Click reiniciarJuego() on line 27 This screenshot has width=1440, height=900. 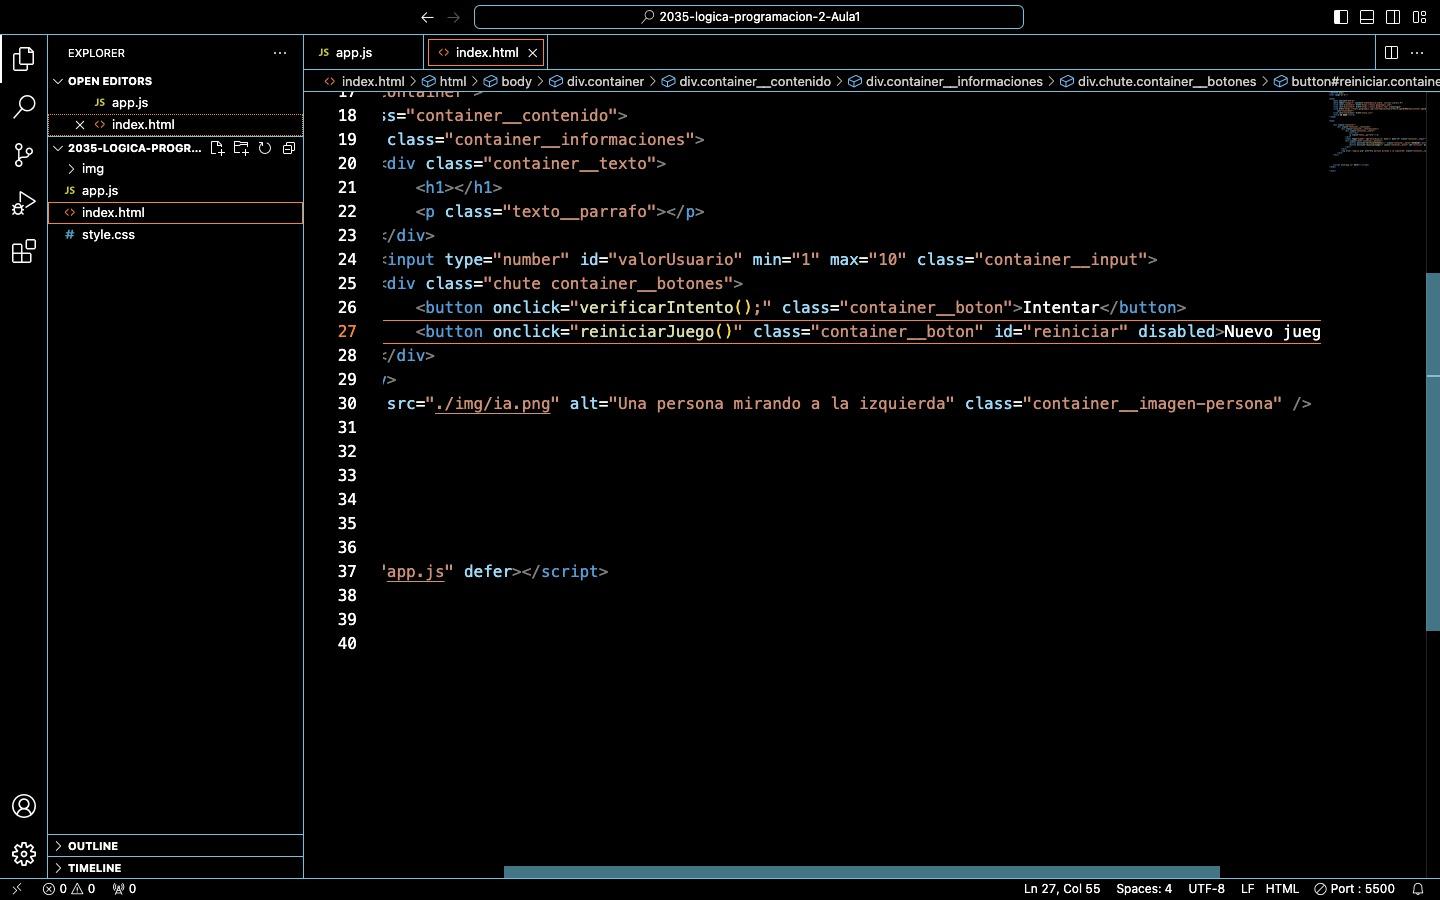656,332
